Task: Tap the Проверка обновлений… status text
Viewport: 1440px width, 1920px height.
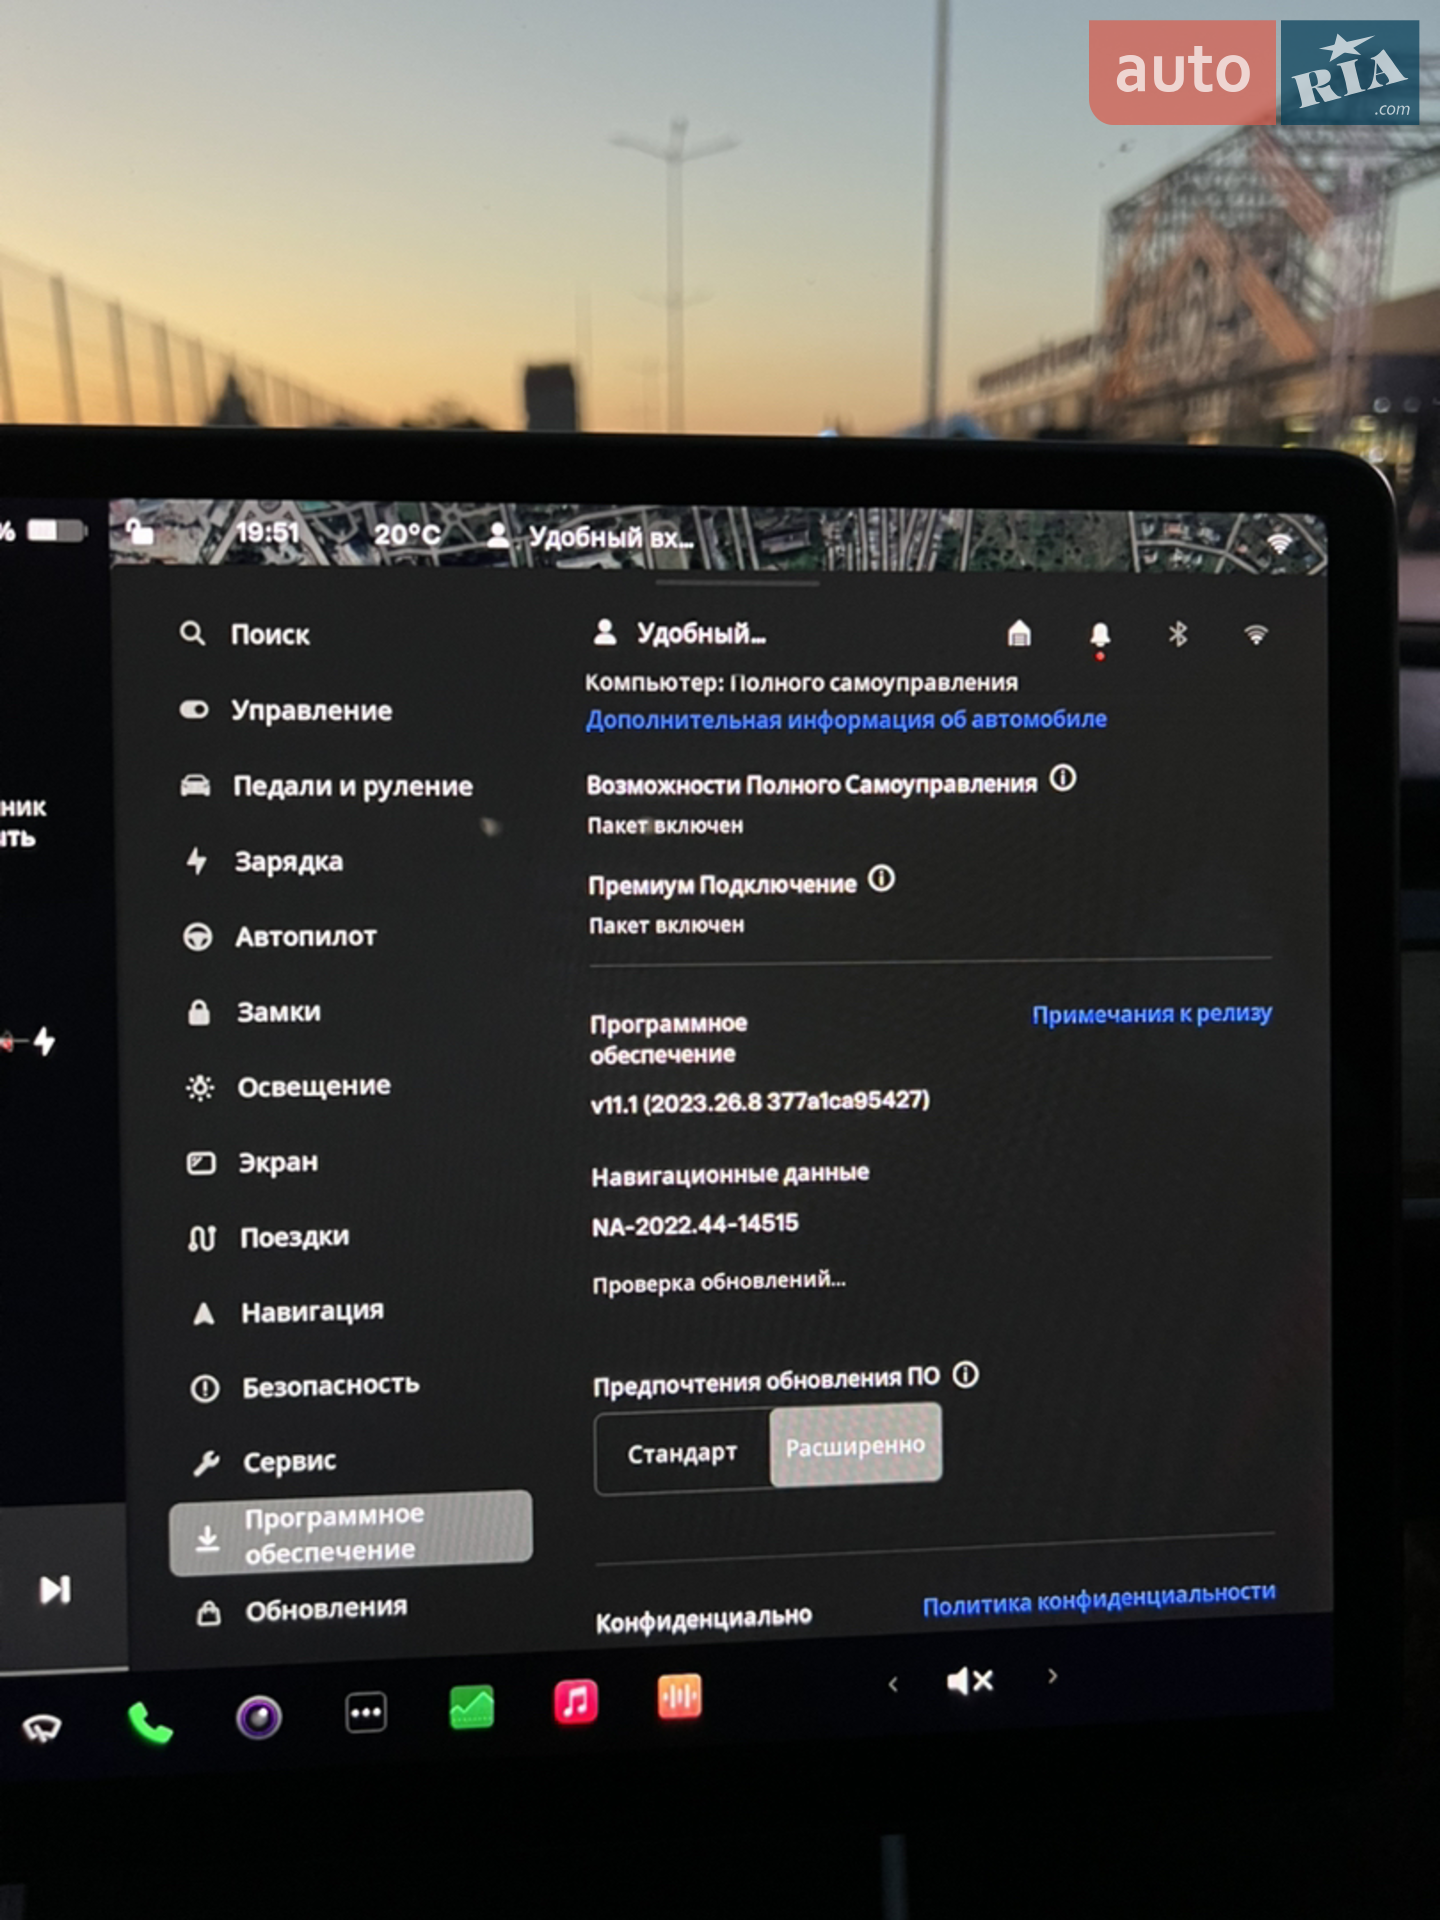Action: tap(719, 1282)
